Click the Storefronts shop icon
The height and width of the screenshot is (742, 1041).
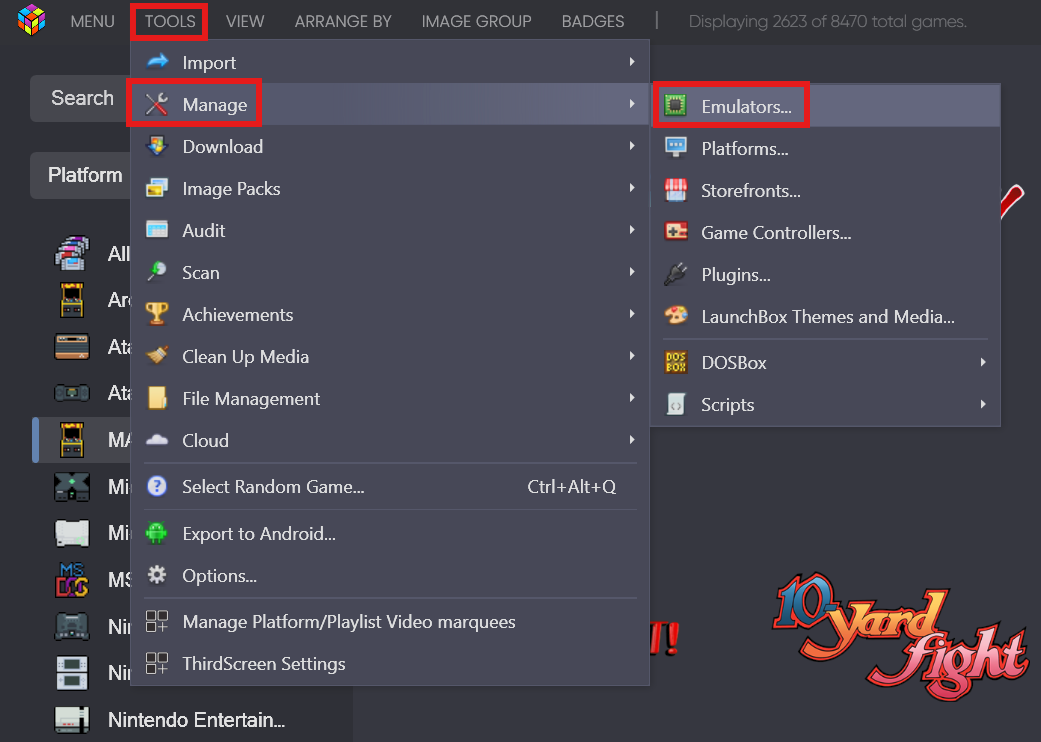point(676,190)
